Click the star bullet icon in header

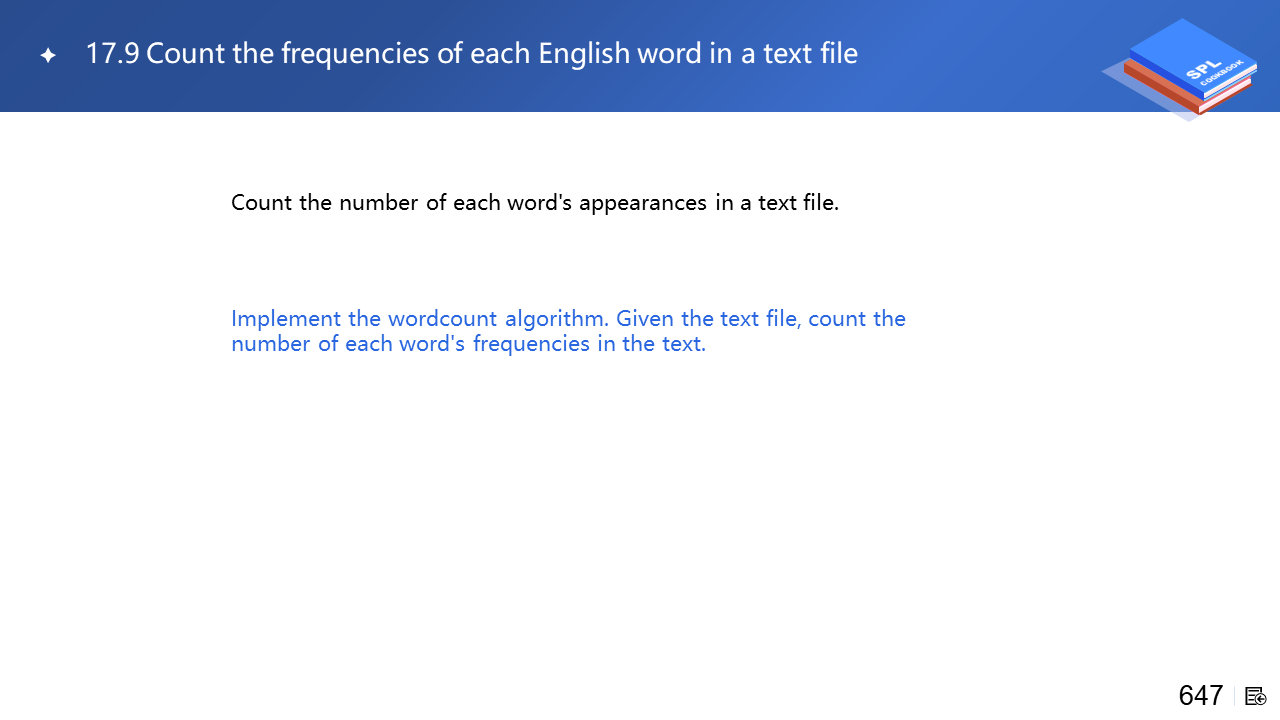click(x=48, y=56)
